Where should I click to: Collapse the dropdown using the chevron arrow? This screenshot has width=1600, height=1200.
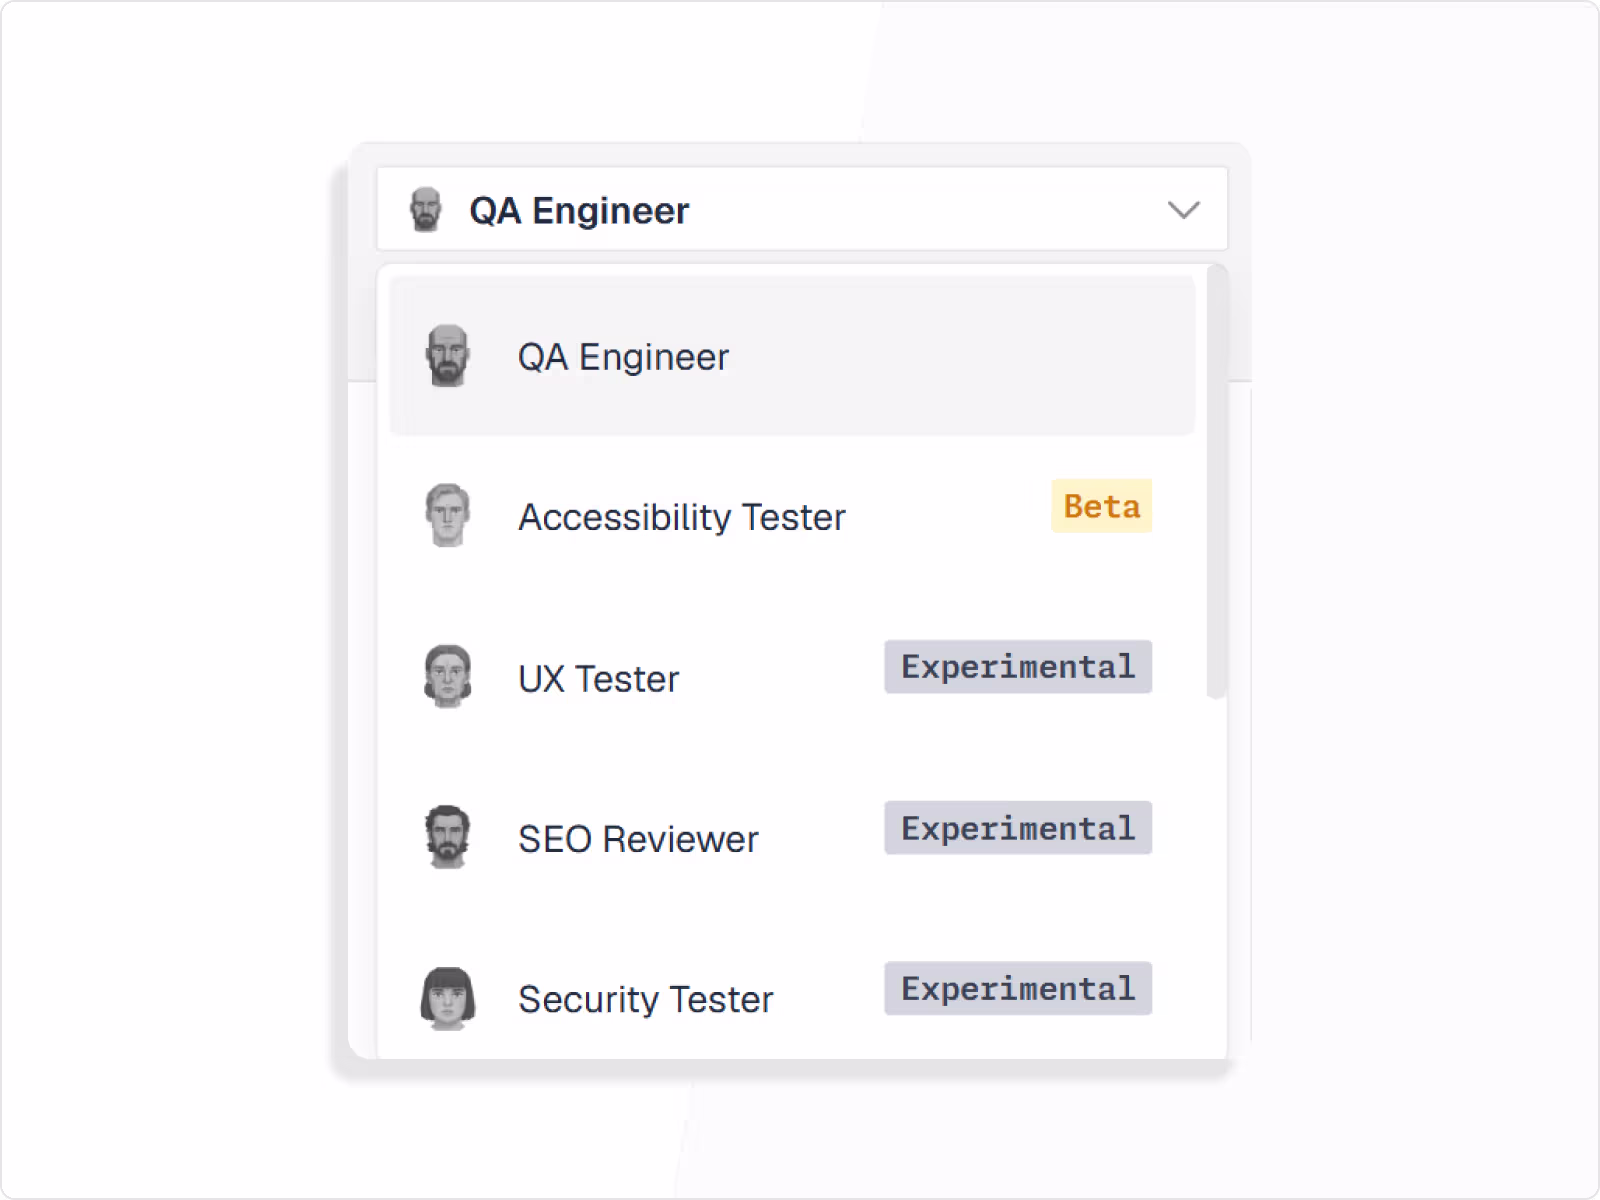click(x=1184, y=210)
